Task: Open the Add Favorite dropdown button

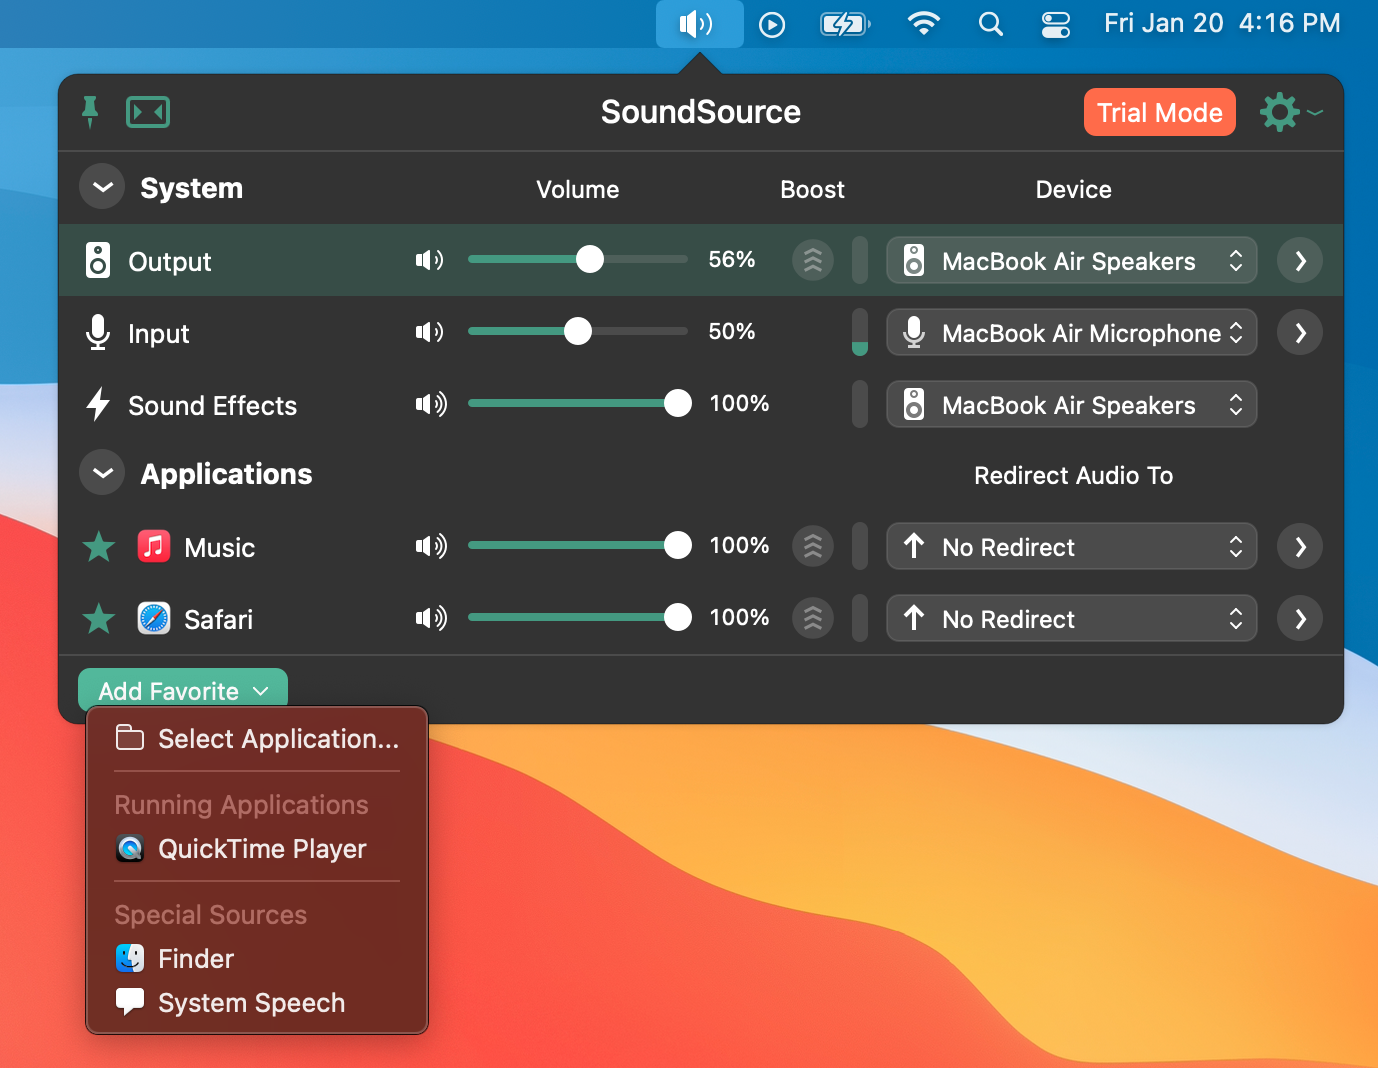Action: [x=183, y=690]
